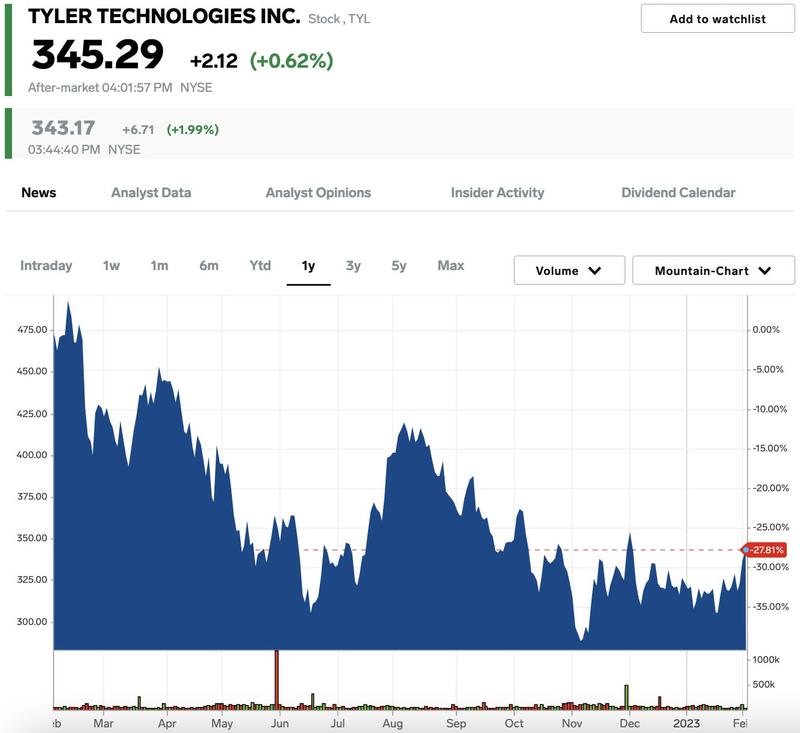This screenshot has height=733, width=800.
Task: Click the +6.71 regular session change
Action: (138, 130)
